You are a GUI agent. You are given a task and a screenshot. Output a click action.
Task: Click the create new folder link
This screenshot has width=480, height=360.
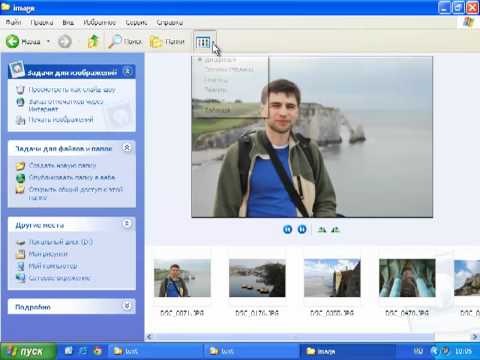63,165
